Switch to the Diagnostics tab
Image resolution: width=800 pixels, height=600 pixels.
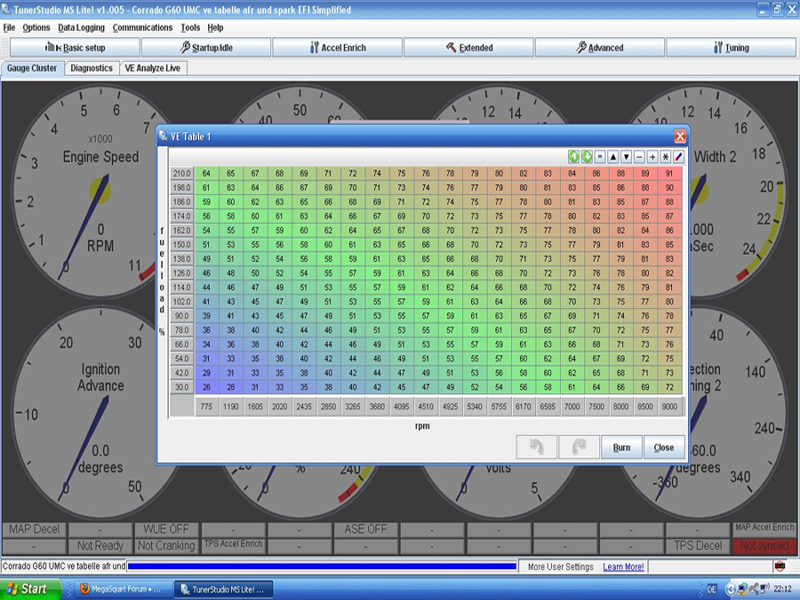click(x=91, y=68)
